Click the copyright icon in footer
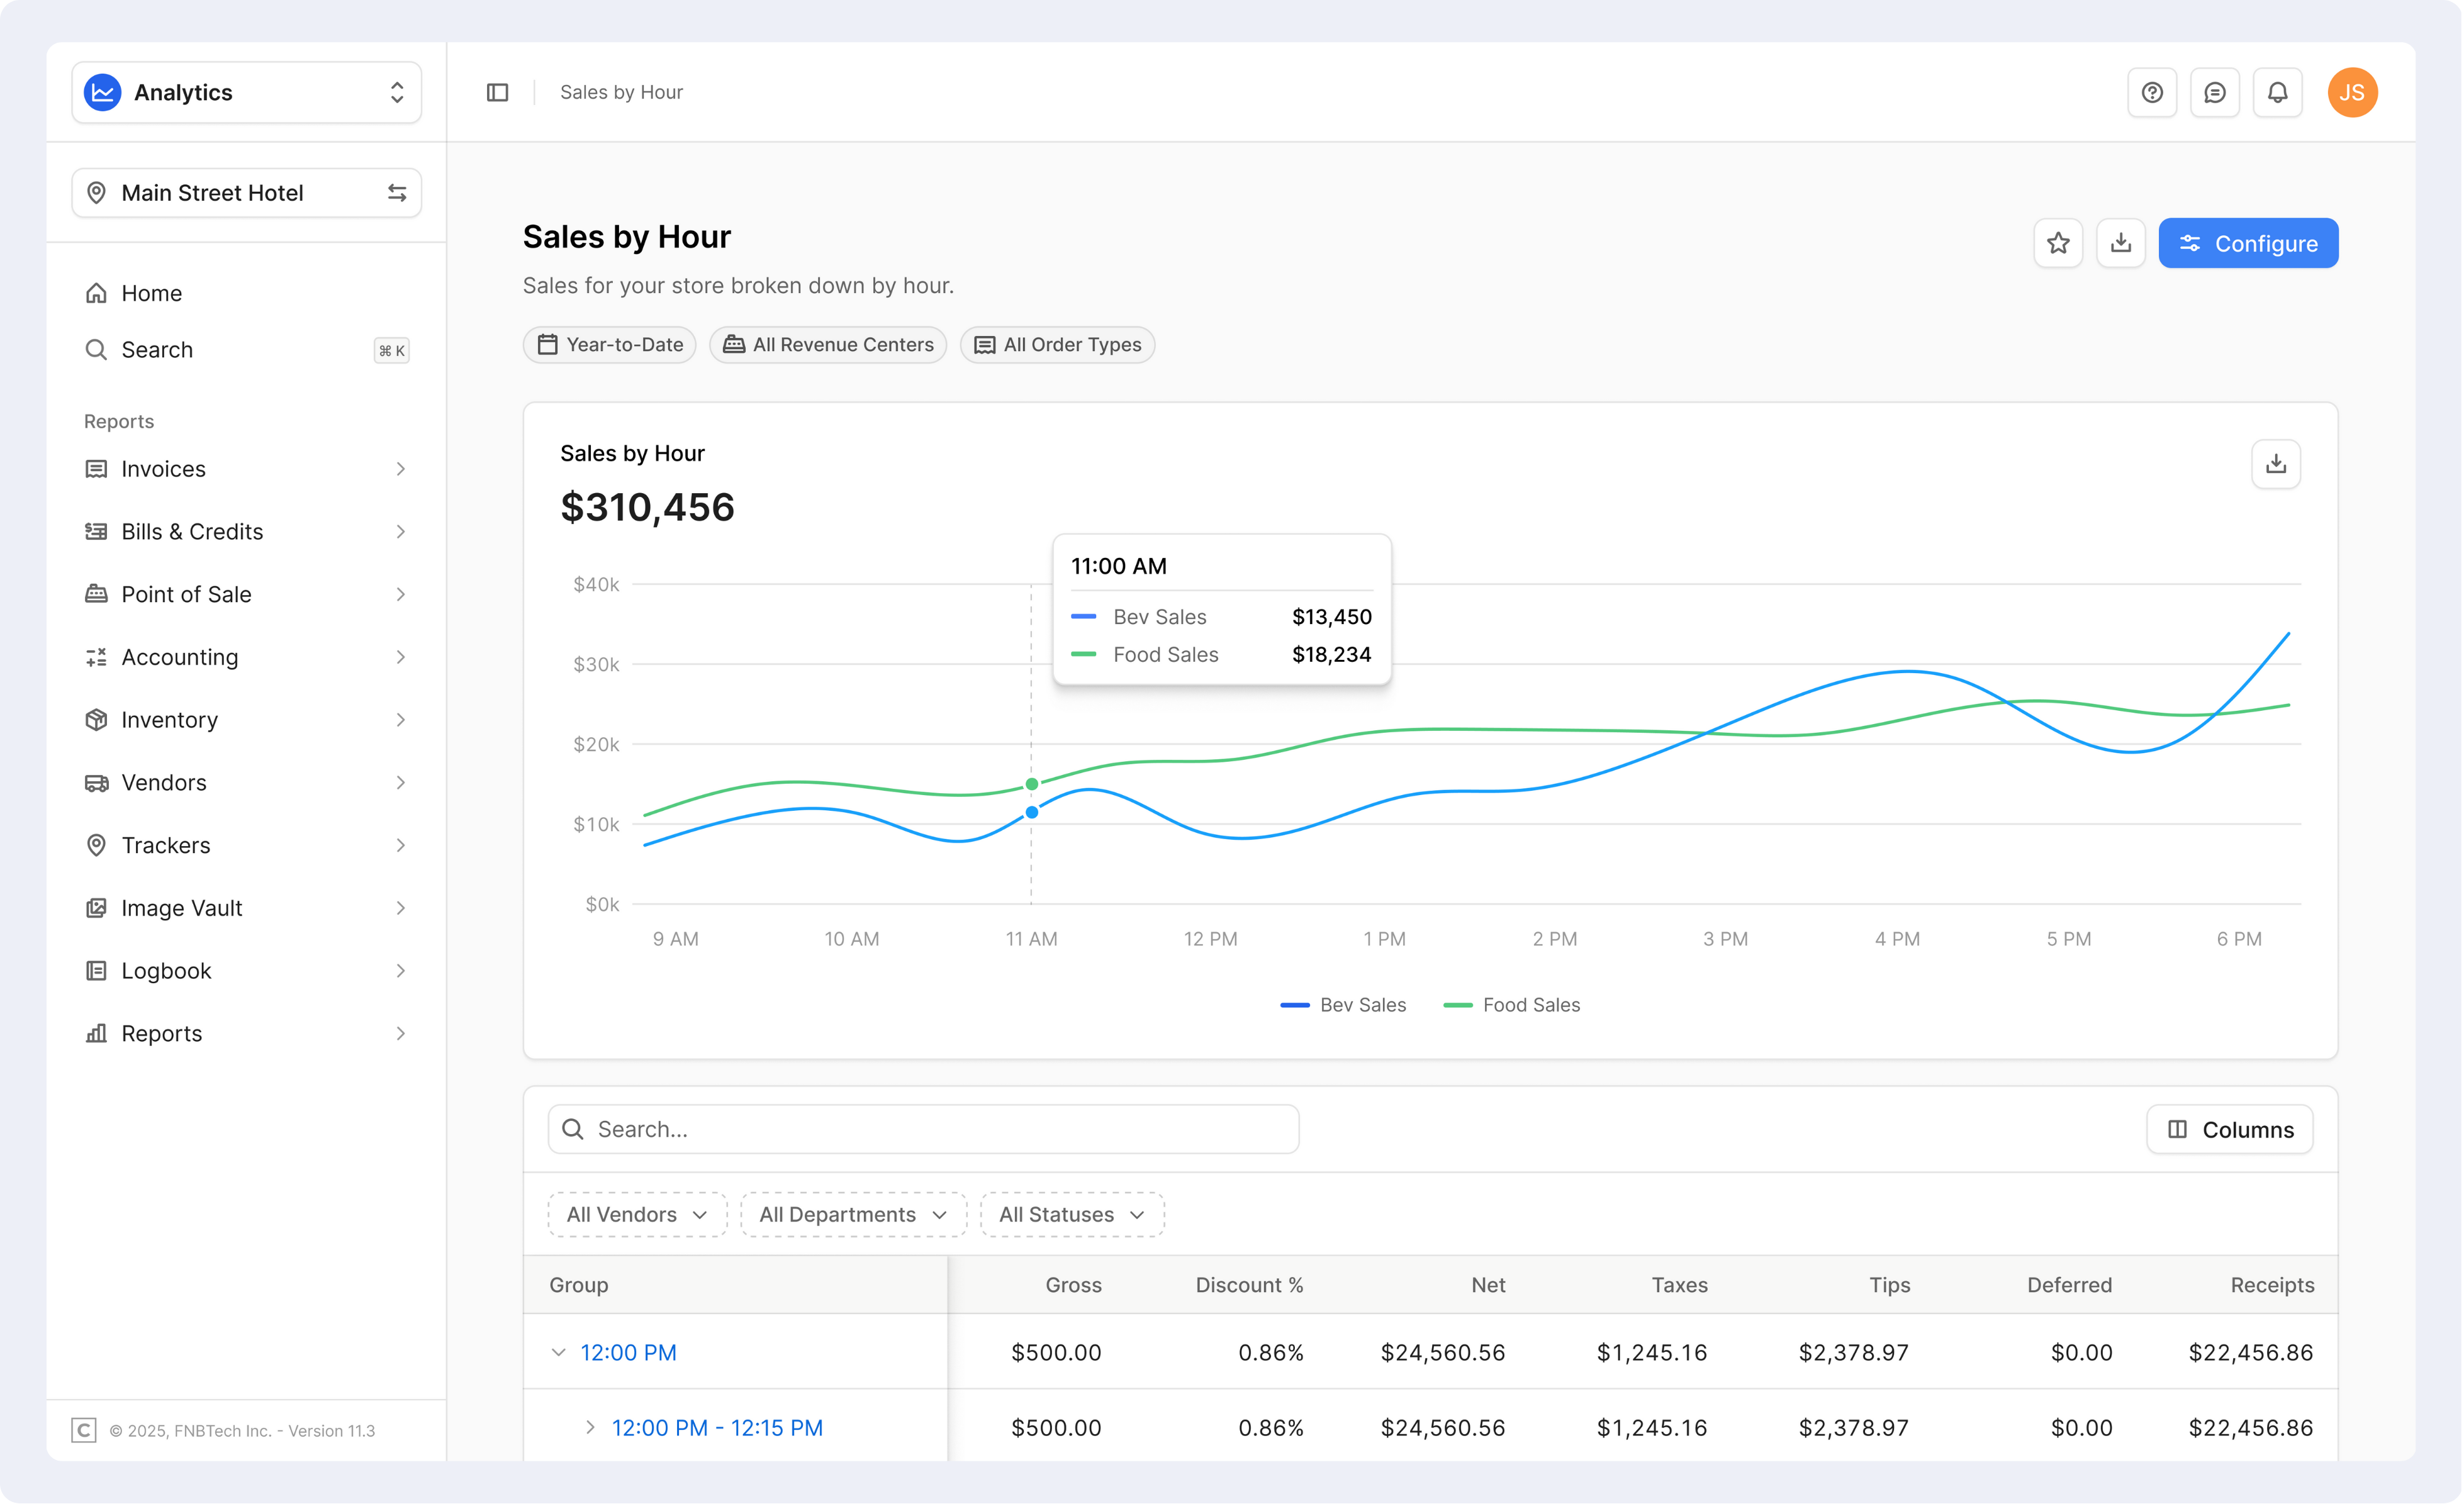The height and width of the screenshot is (1504, 2464). point(84,1431)
